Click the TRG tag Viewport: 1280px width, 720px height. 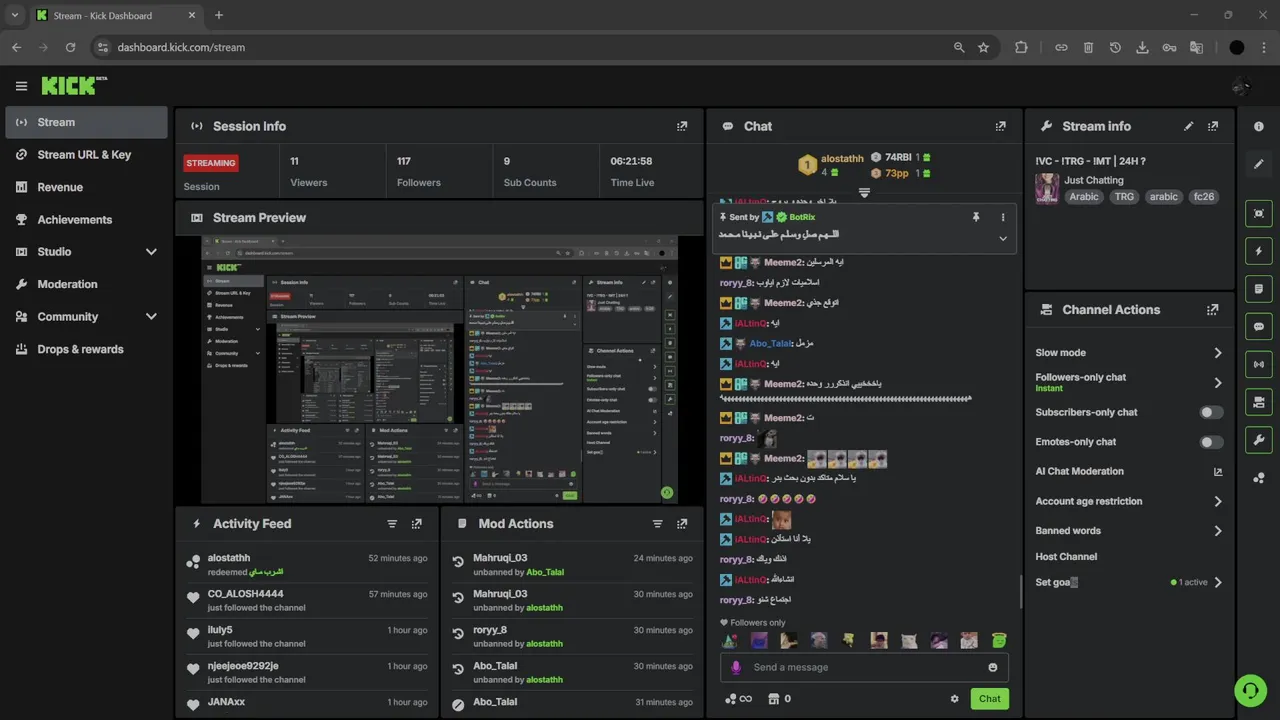click(1124, 197)
